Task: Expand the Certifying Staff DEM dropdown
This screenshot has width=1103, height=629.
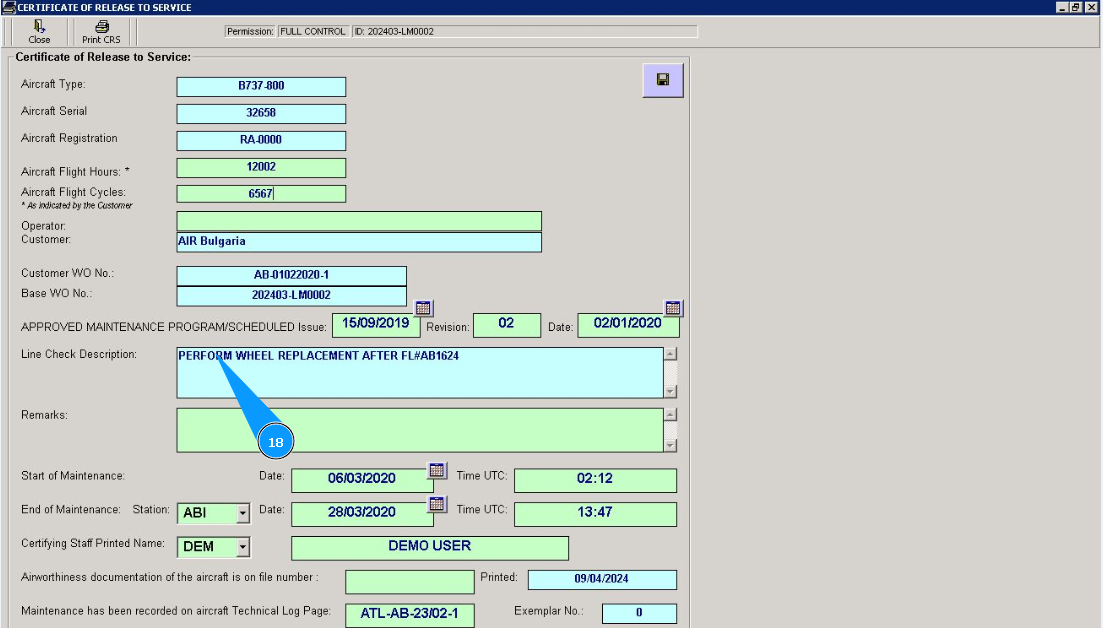Action: 242,547
